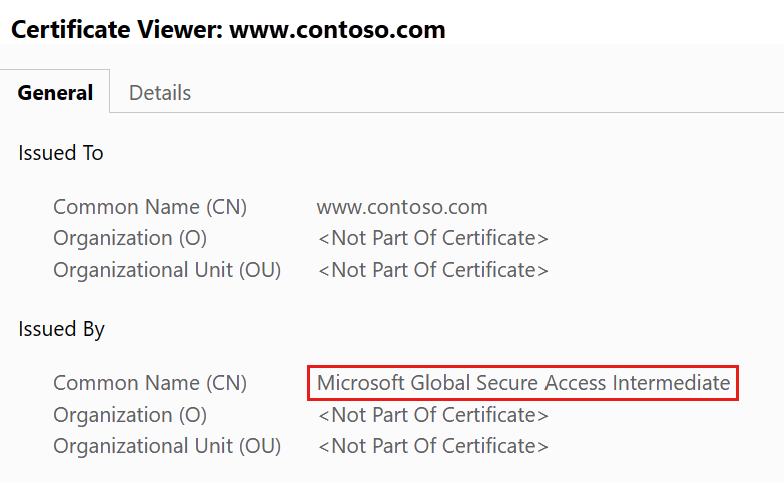This screenshot has width=784, height=483.
Task: Click Common Name (CN) label under Issued To
Action: (x=150, y=208)
